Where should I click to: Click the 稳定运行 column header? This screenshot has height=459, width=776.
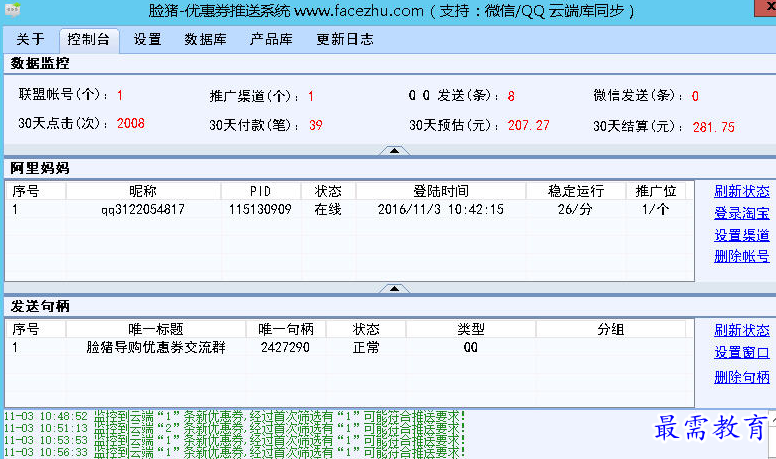click(576, 191)
